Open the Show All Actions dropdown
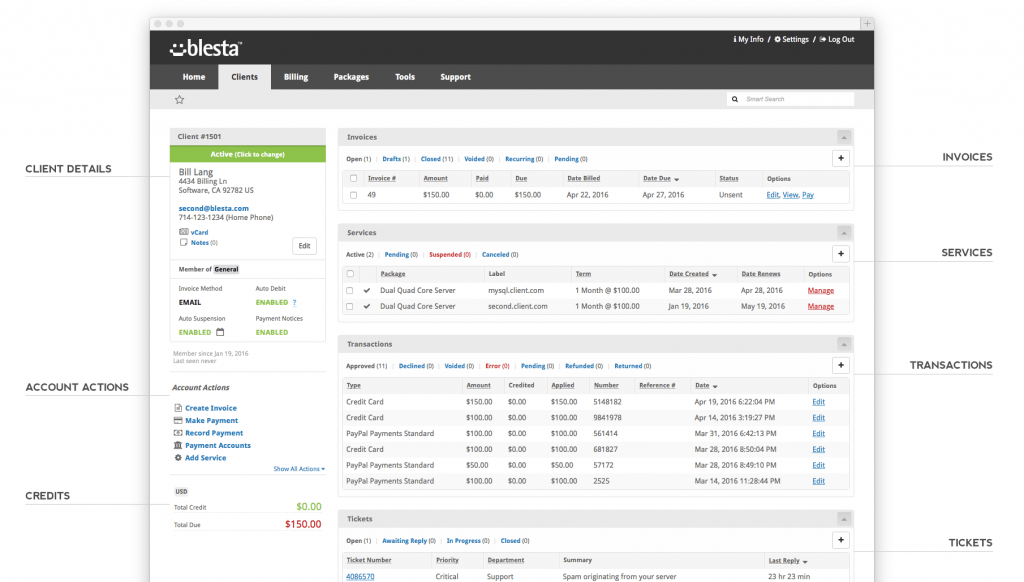The image size is (1024, 582). coord(298,467)
